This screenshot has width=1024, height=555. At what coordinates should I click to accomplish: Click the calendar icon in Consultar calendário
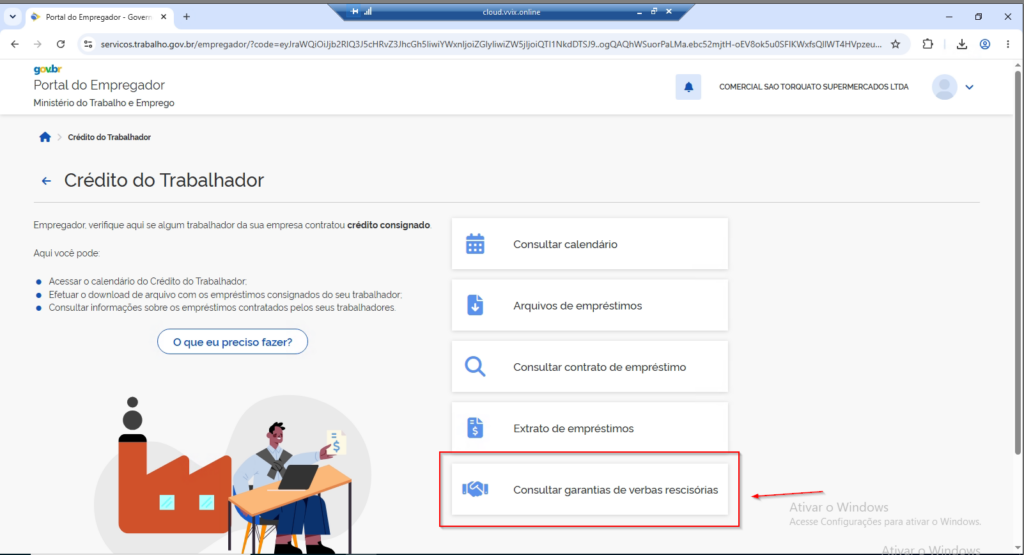[475, 244]
